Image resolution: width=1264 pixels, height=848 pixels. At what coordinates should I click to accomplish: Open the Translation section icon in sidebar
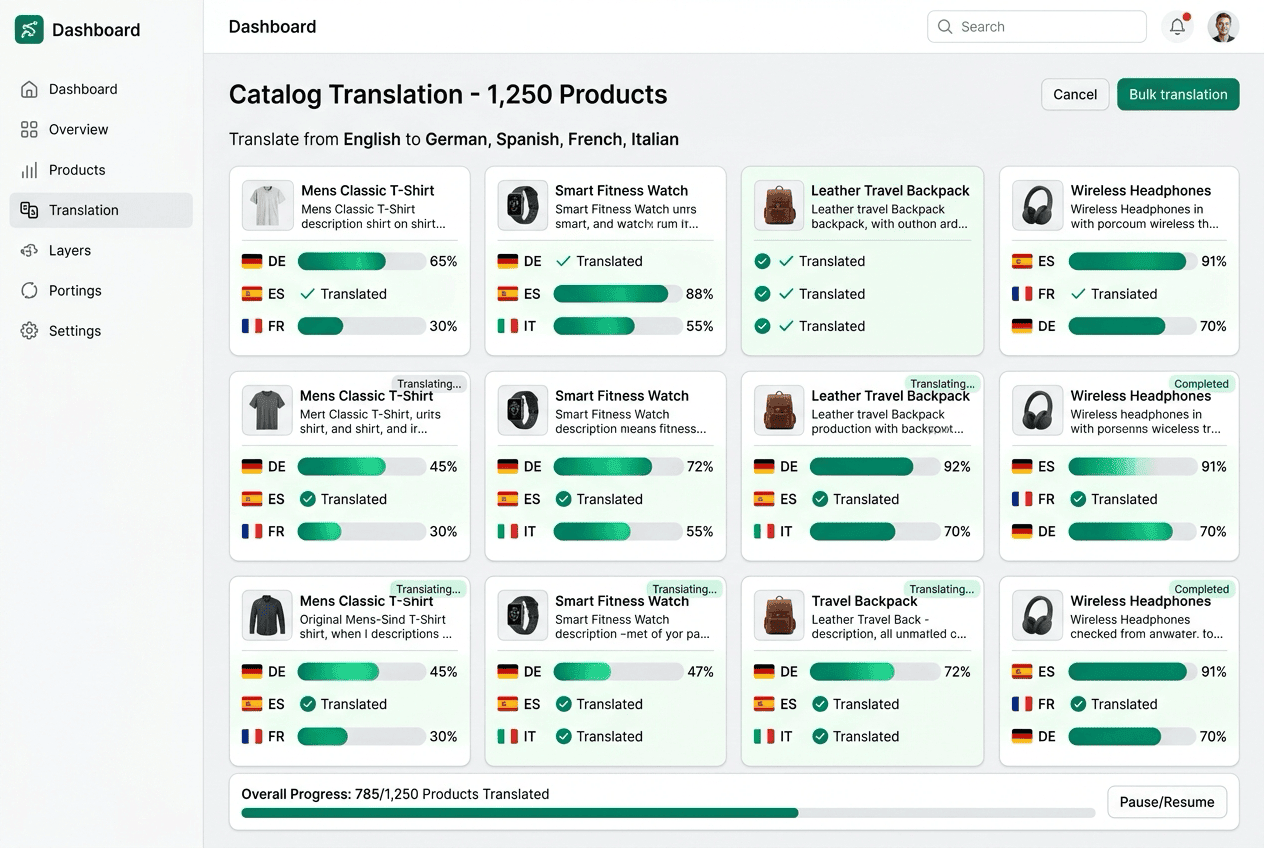tap(31, 210)
